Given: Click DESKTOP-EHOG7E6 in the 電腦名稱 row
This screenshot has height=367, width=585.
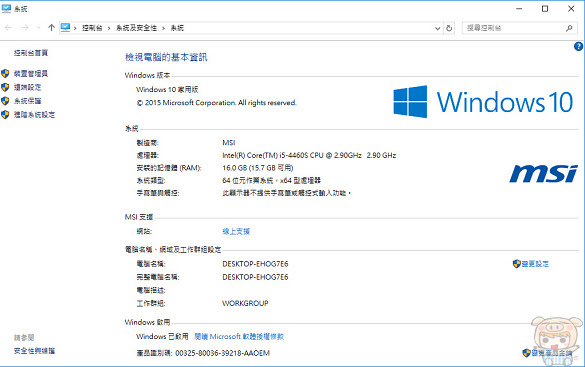Looking at the screenshot, I should coord(255,264).
